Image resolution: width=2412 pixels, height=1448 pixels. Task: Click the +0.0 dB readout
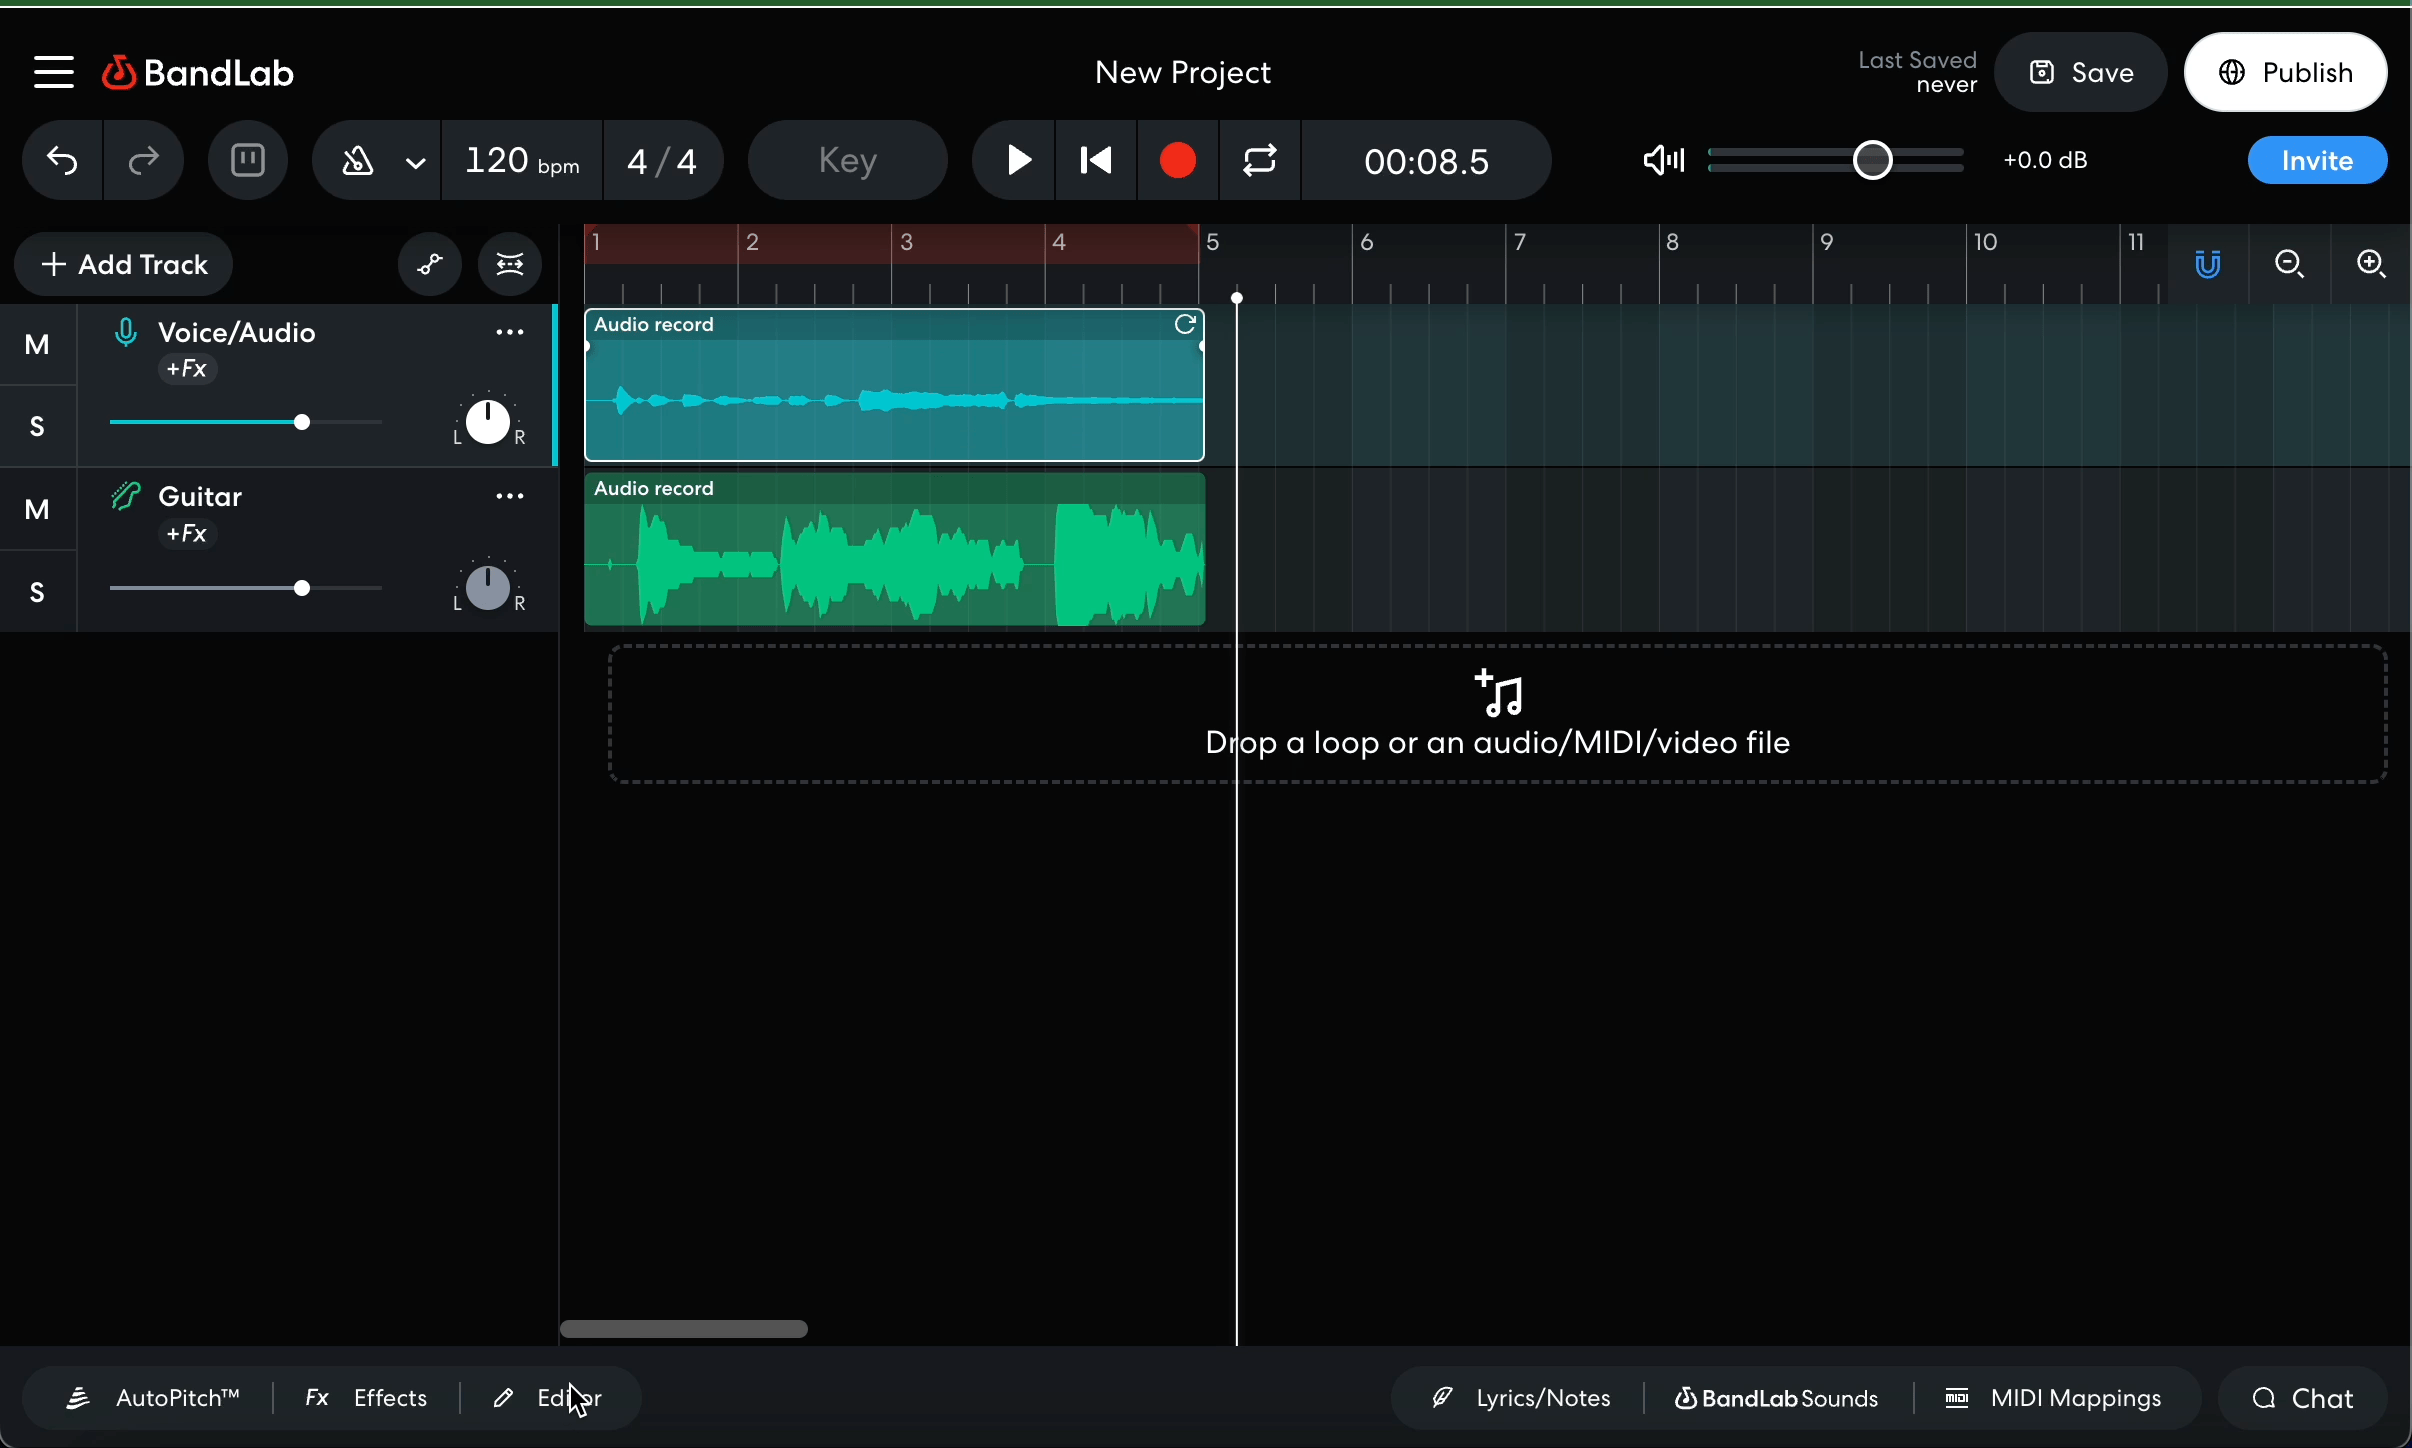tap(2045, 160)
